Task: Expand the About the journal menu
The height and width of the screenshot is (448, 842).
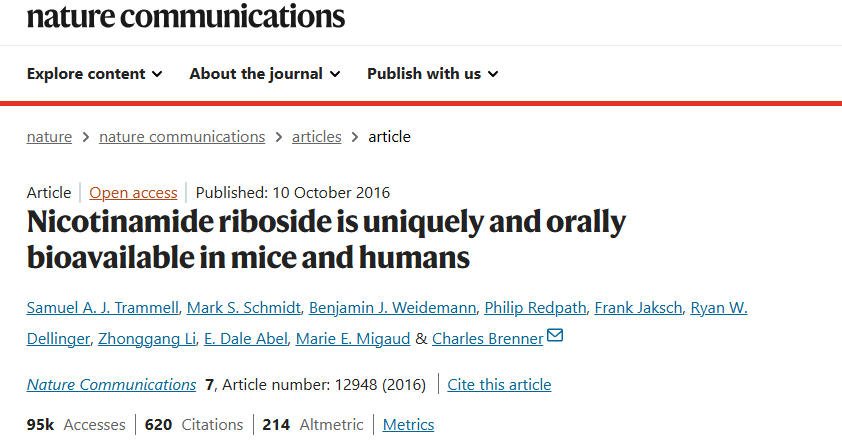Action: pos(265,74)
